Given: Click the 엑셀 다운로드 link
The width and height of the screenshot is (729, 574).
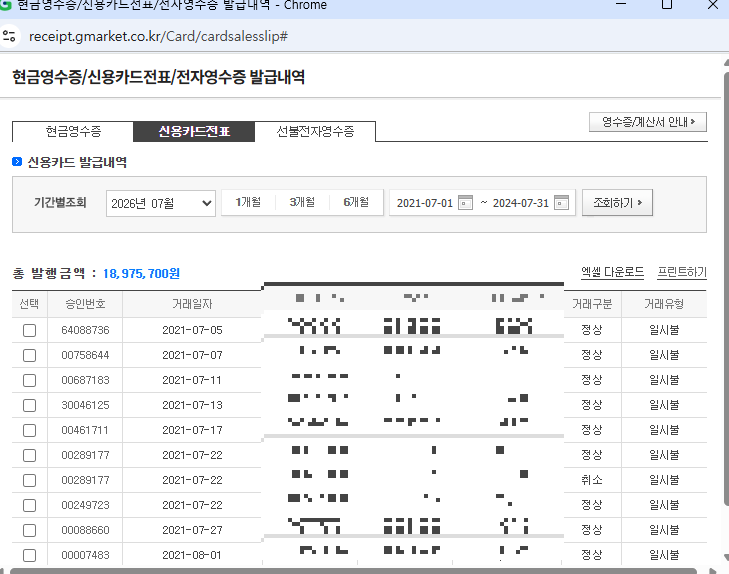Looking at the screenshot, I should coord(612,272).
